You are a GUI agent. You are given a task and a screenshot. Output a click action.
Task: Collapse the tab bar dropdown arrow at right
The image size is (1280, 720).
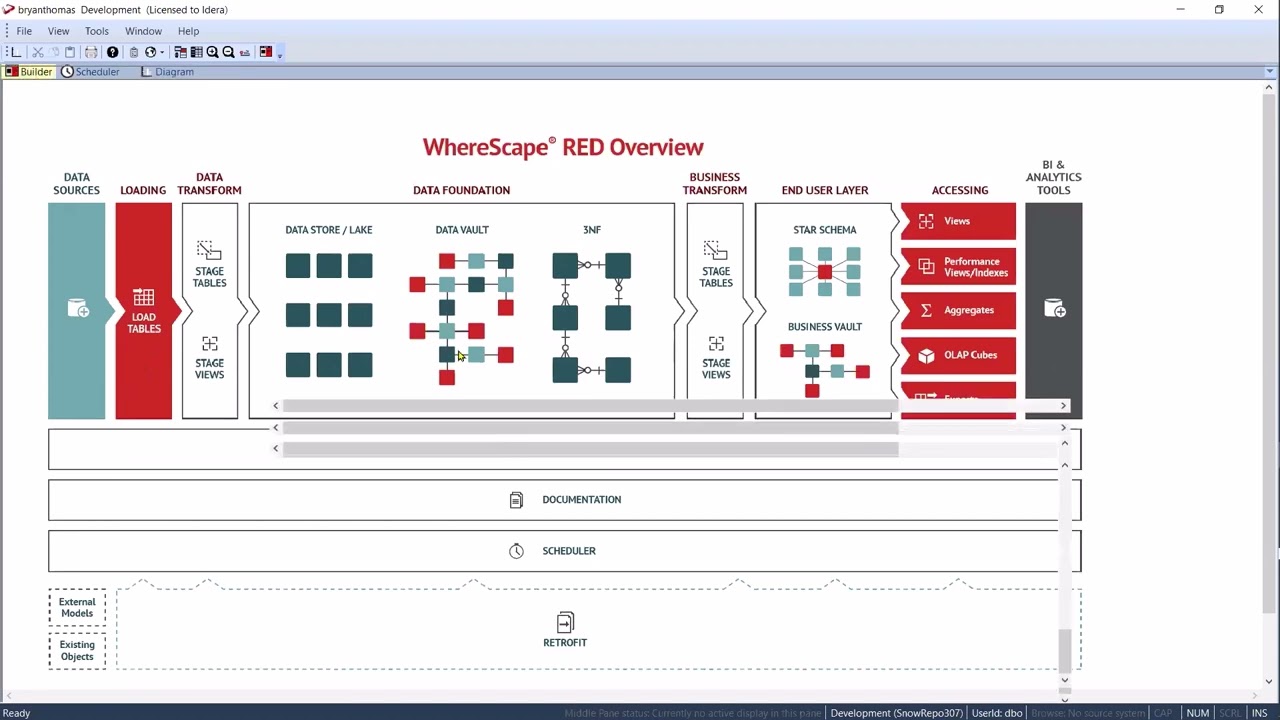[1270, 72]
